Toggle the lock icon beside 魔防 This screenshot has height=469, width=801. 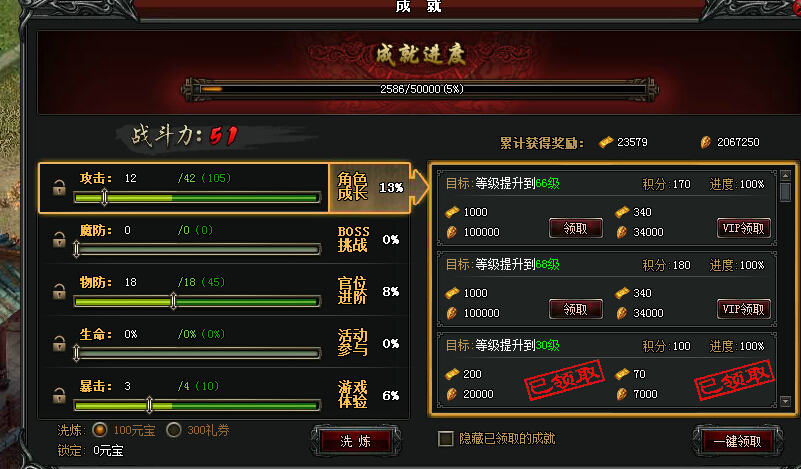click(x=59, y=240)
